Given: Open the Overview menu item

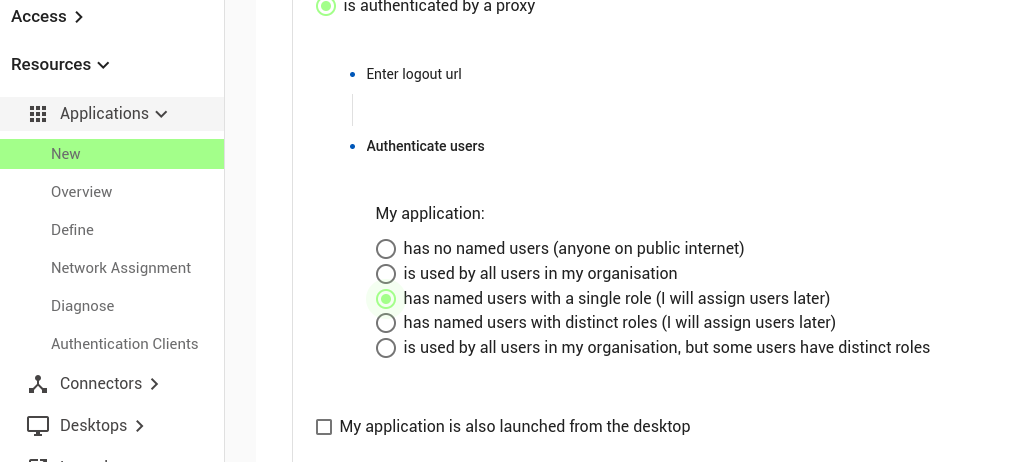Looking at the screenshot, I should point(81,192).
